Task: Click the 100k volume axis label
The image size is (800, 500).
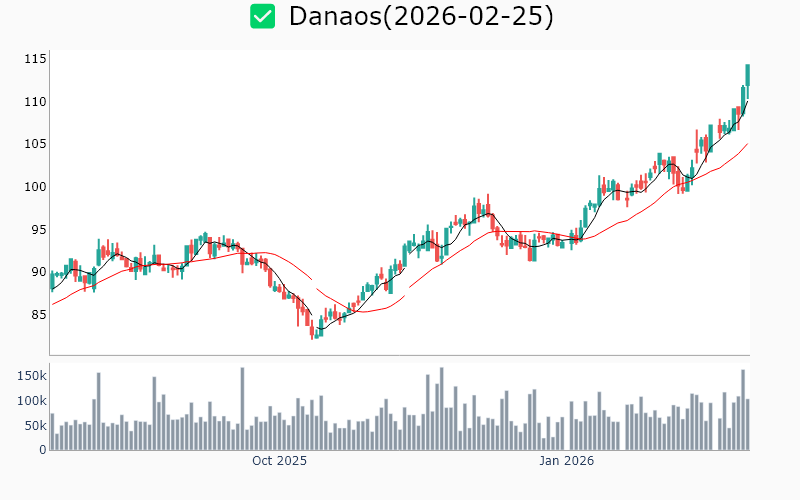Action: [31, 401]
